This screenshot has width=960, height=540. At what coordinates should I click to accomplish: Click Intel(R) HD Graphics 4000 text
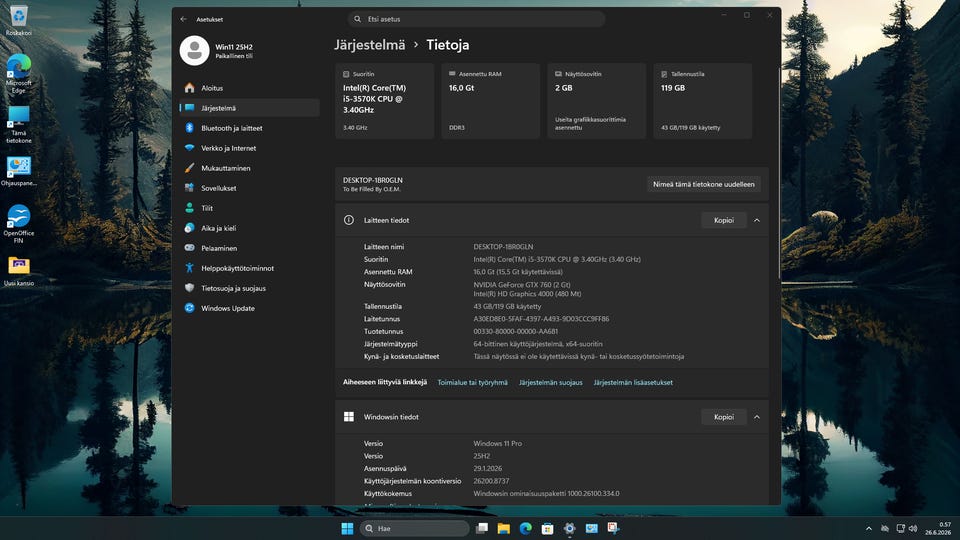pos(527,294)
